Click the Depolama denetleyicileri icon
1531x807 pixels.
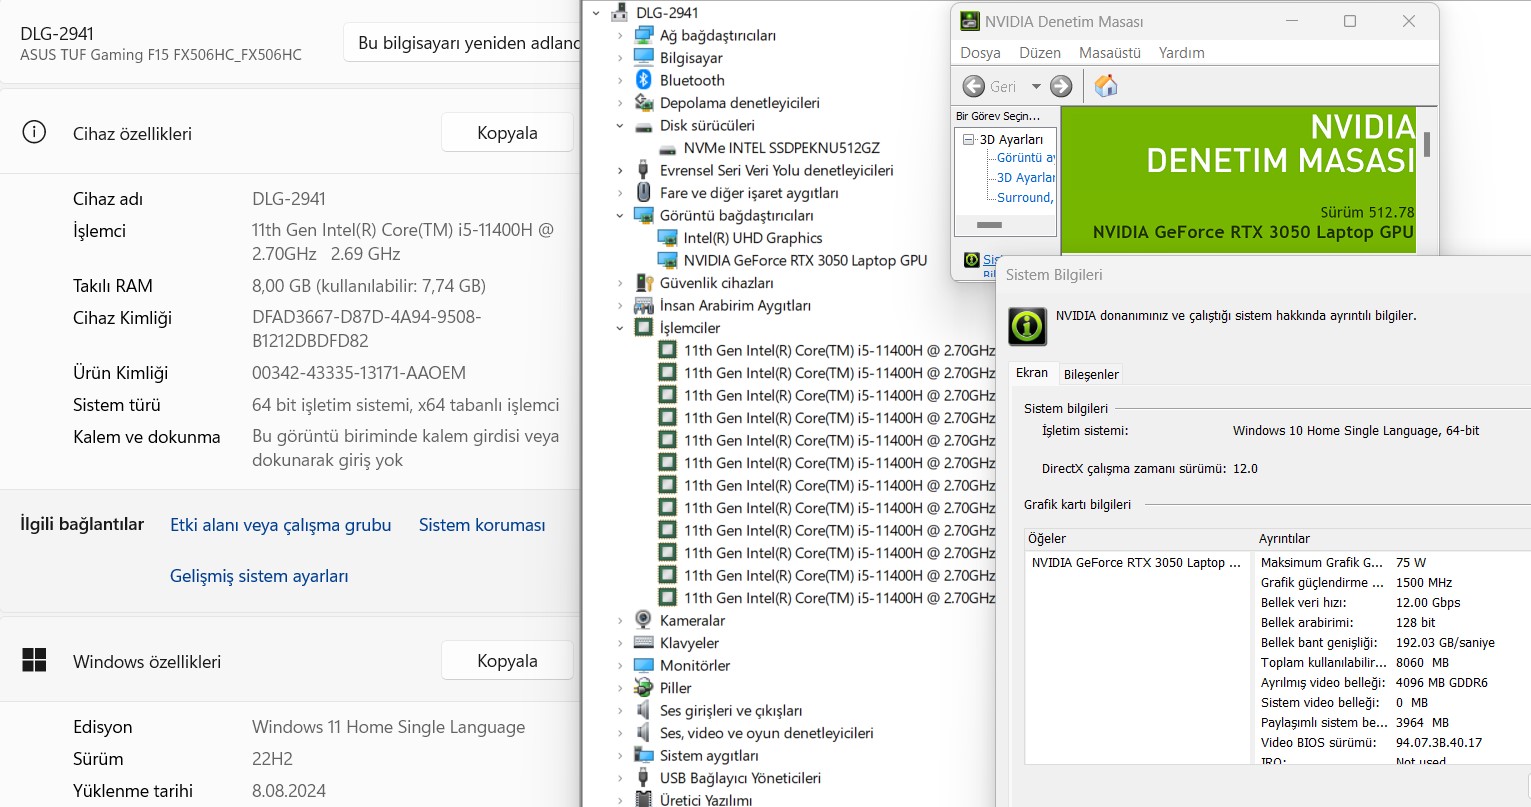click(644, 103)
